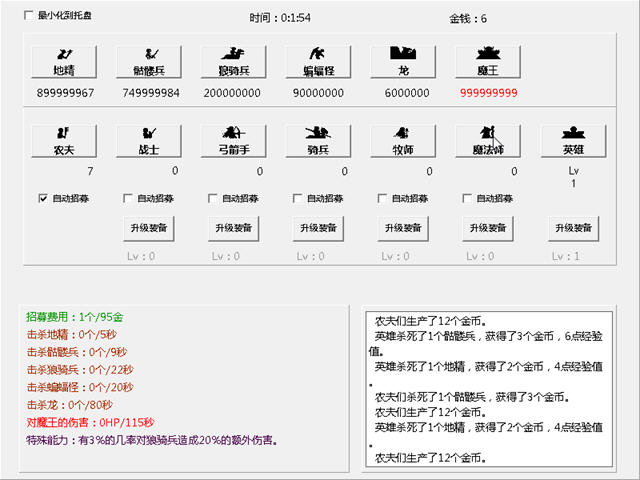Screen dimensions: 640x480
Task: Uncheck 自动招募 under 农夫
Action: (x=43, y=198)
